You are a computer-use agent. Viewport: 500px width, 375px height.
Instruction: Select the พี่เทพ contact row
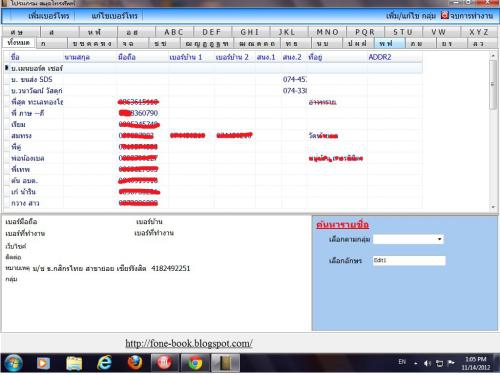213,169
